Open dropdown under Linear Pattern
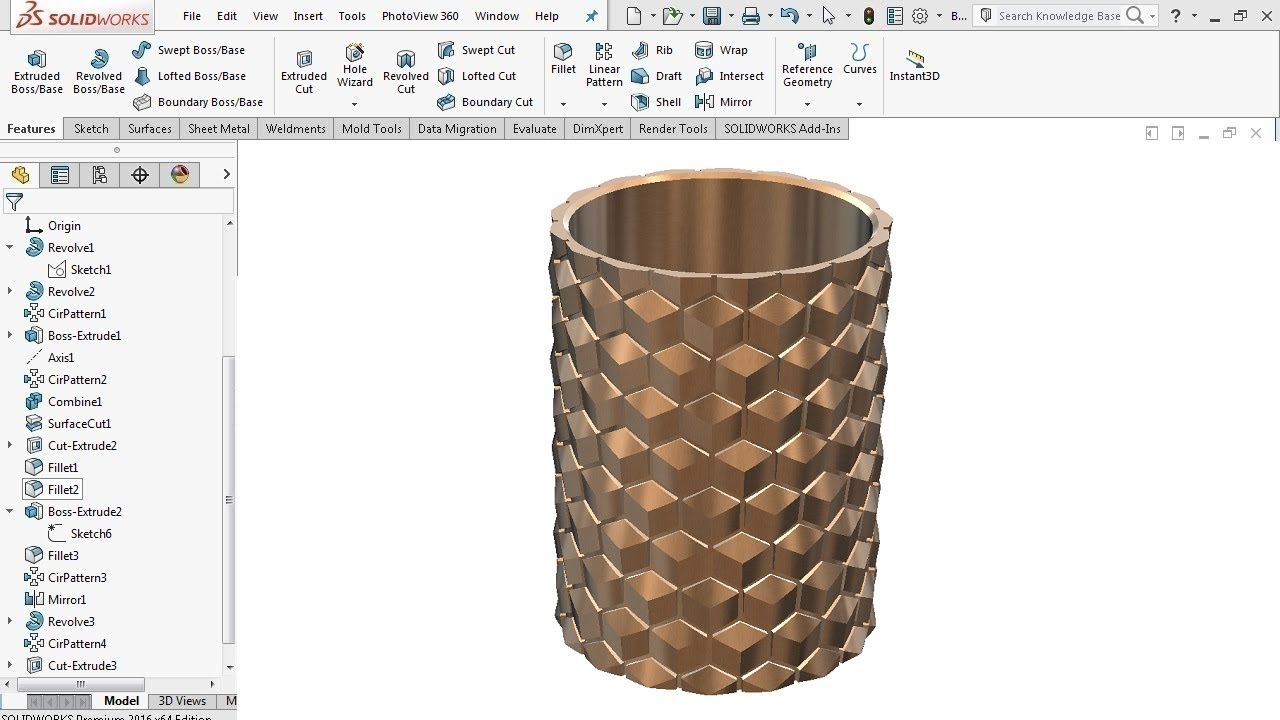Image resolution: width=1280 pixels, height=720 pixels. (x=604, y=104)
